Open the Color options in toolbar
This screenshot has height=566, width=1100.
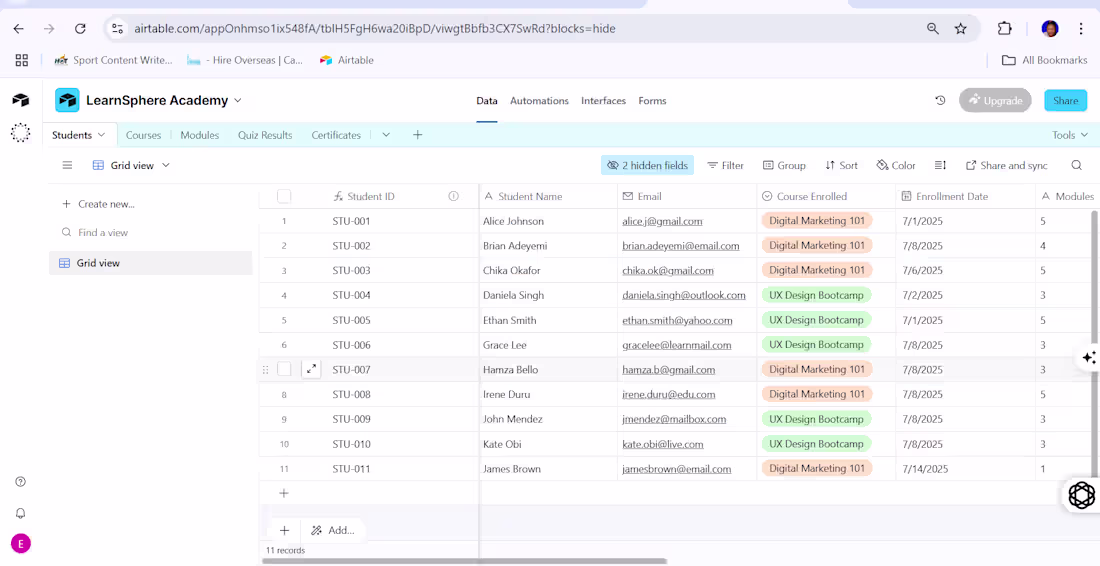896,166
